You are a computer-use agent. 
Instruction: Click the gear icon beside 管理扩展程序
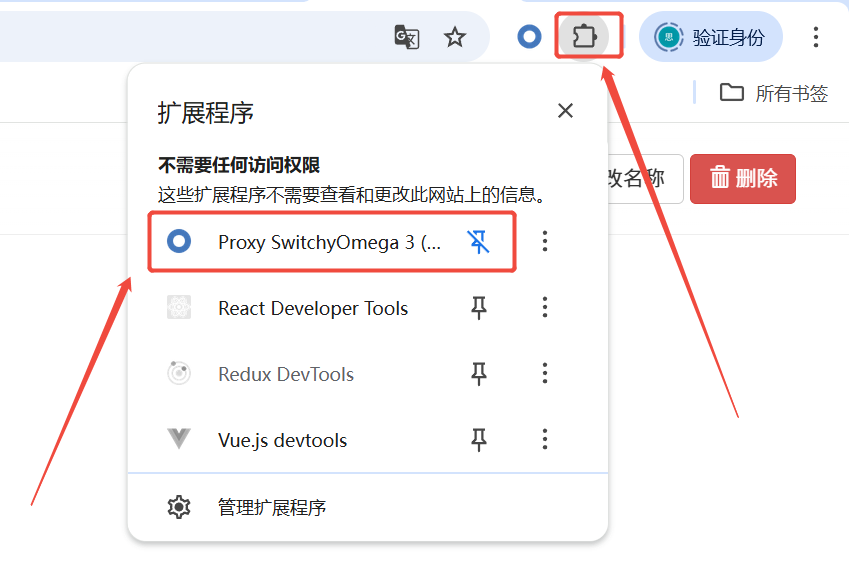[179, 507]
